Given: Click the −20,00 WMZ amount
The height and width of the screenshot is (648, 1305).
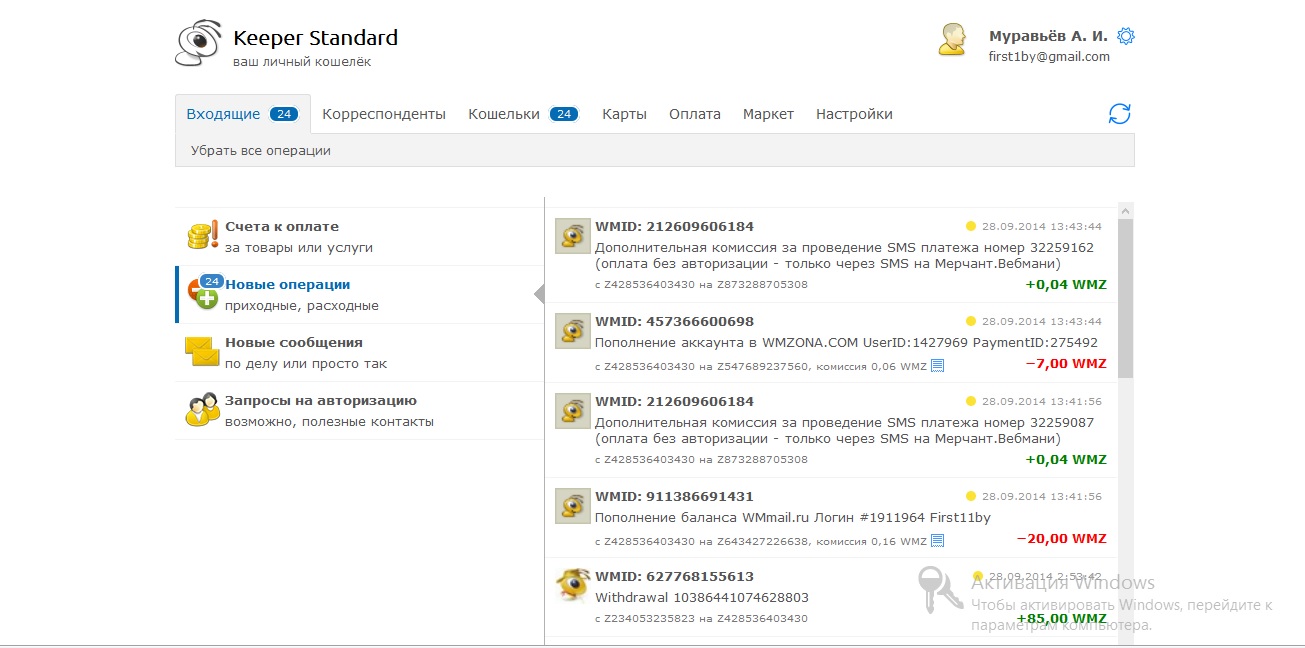Looking at the screenshot, I should [x=1061, y=539].
